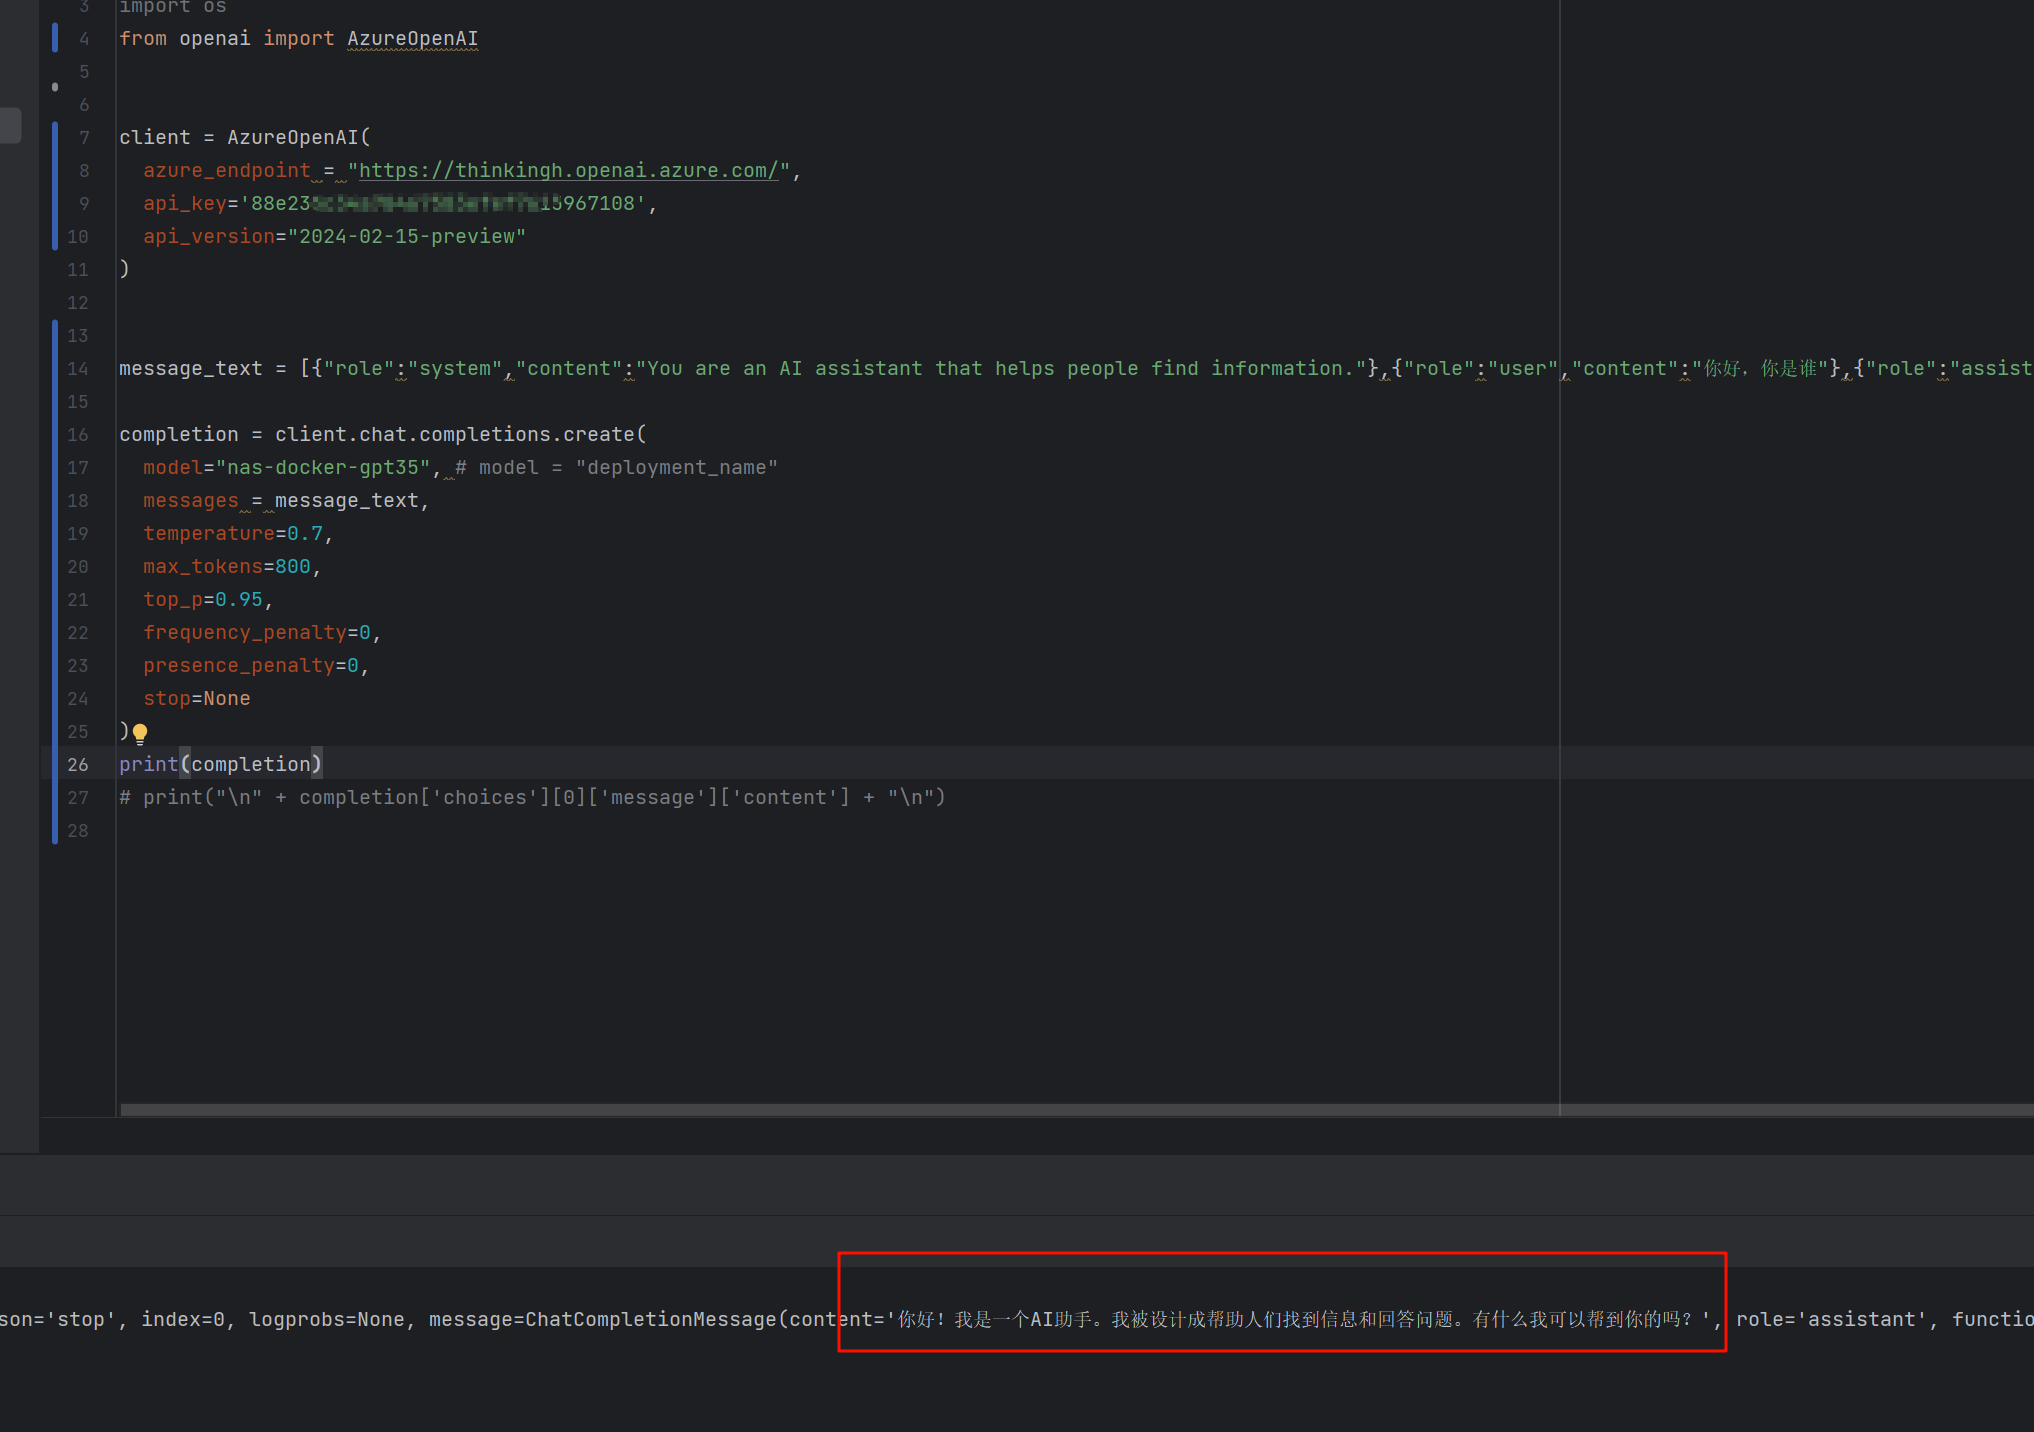2034x1432 pixels.
Task: Click the commented-out print line 27
Action: click(x=532, y=798)
